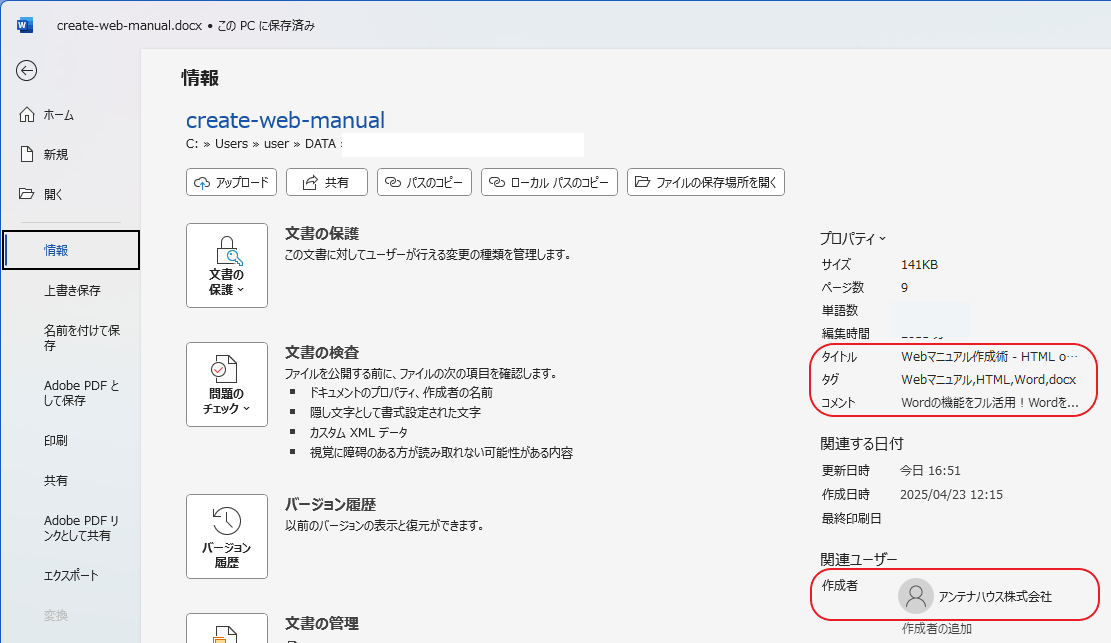This screenshot has width=1111, height=643.
Task: Select 印刷 in the sidebar
Action: click(x=56, y=441)
